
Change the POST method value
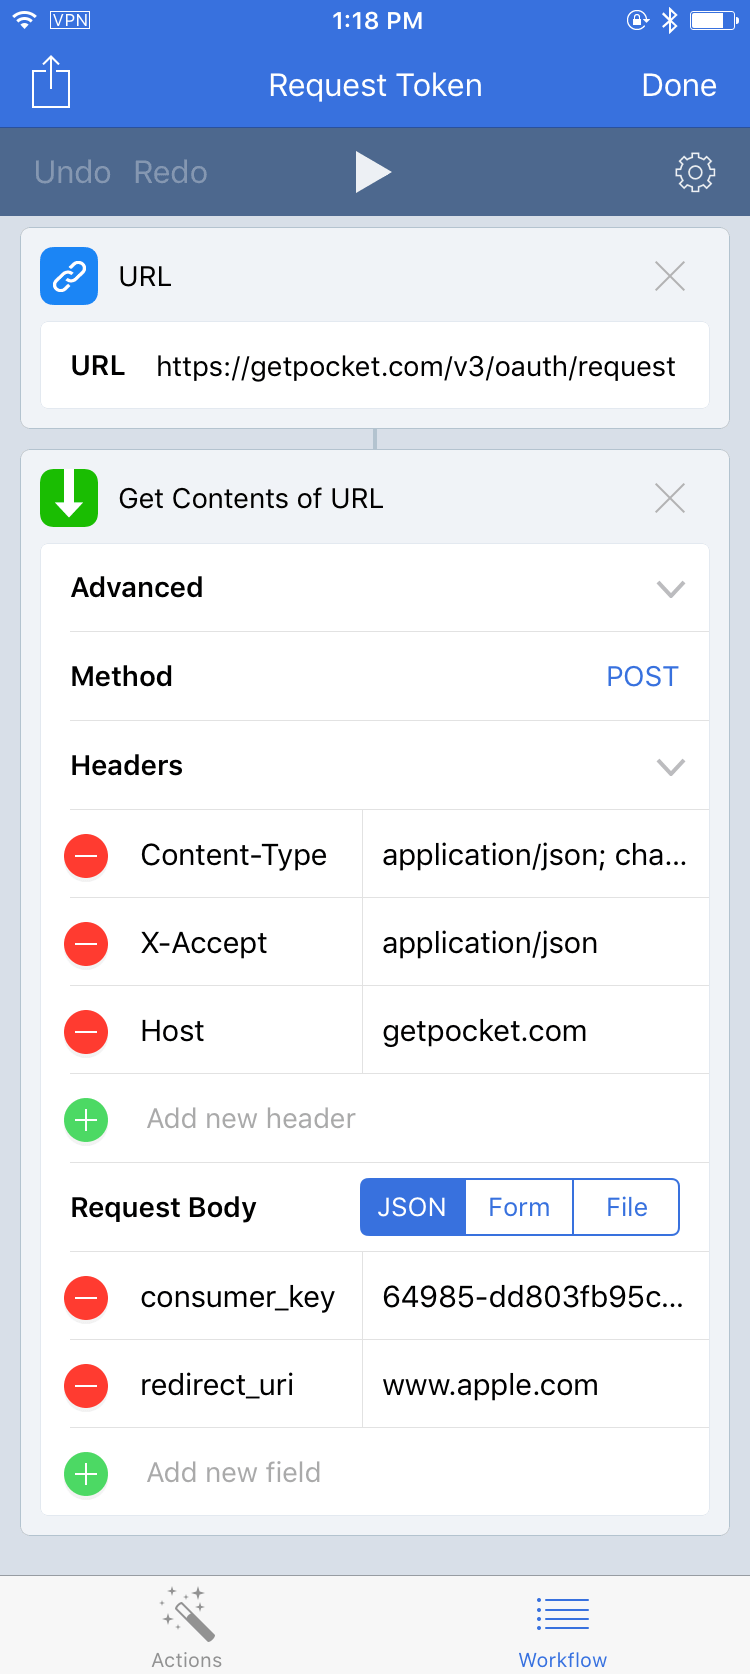(x=642, y=677)
